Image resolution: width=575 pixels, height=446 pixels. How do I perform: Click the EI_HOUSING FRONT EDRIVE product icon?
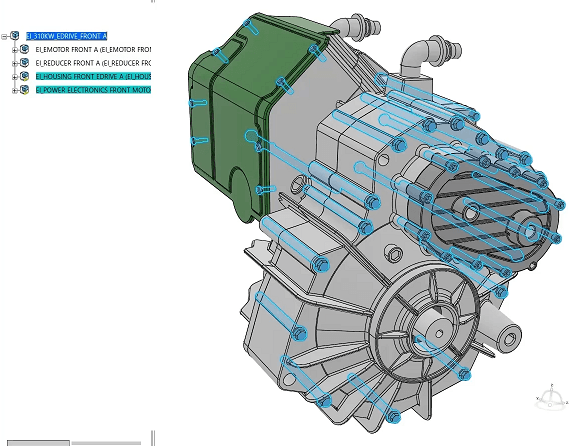[25, 76]
